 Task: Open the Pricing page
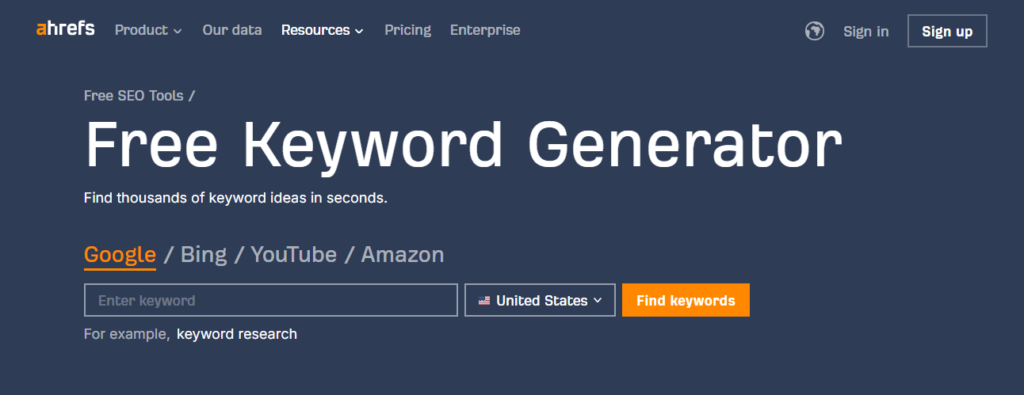point(408,30)
